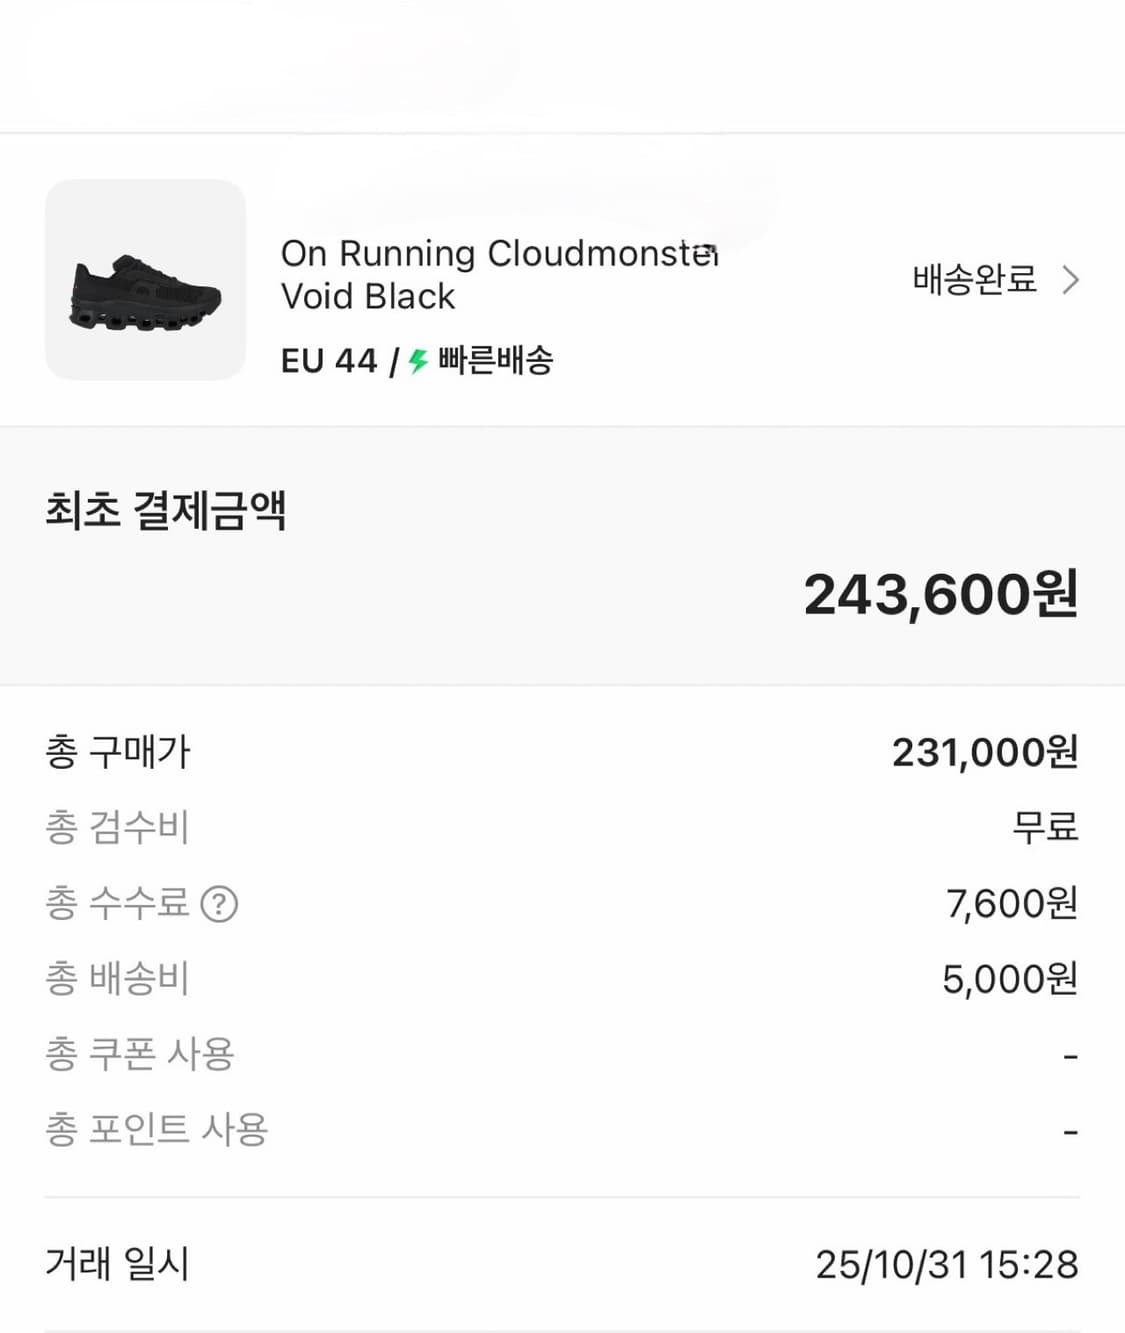
Task: Select the 231,000원 purchase price value
Action: tap(984, 752)
